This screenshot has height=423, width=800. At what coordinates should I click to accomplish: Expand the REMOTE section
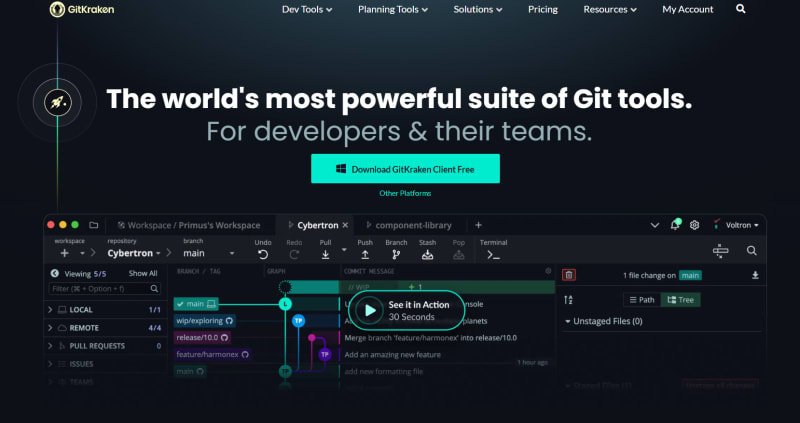tap(51, 328)
